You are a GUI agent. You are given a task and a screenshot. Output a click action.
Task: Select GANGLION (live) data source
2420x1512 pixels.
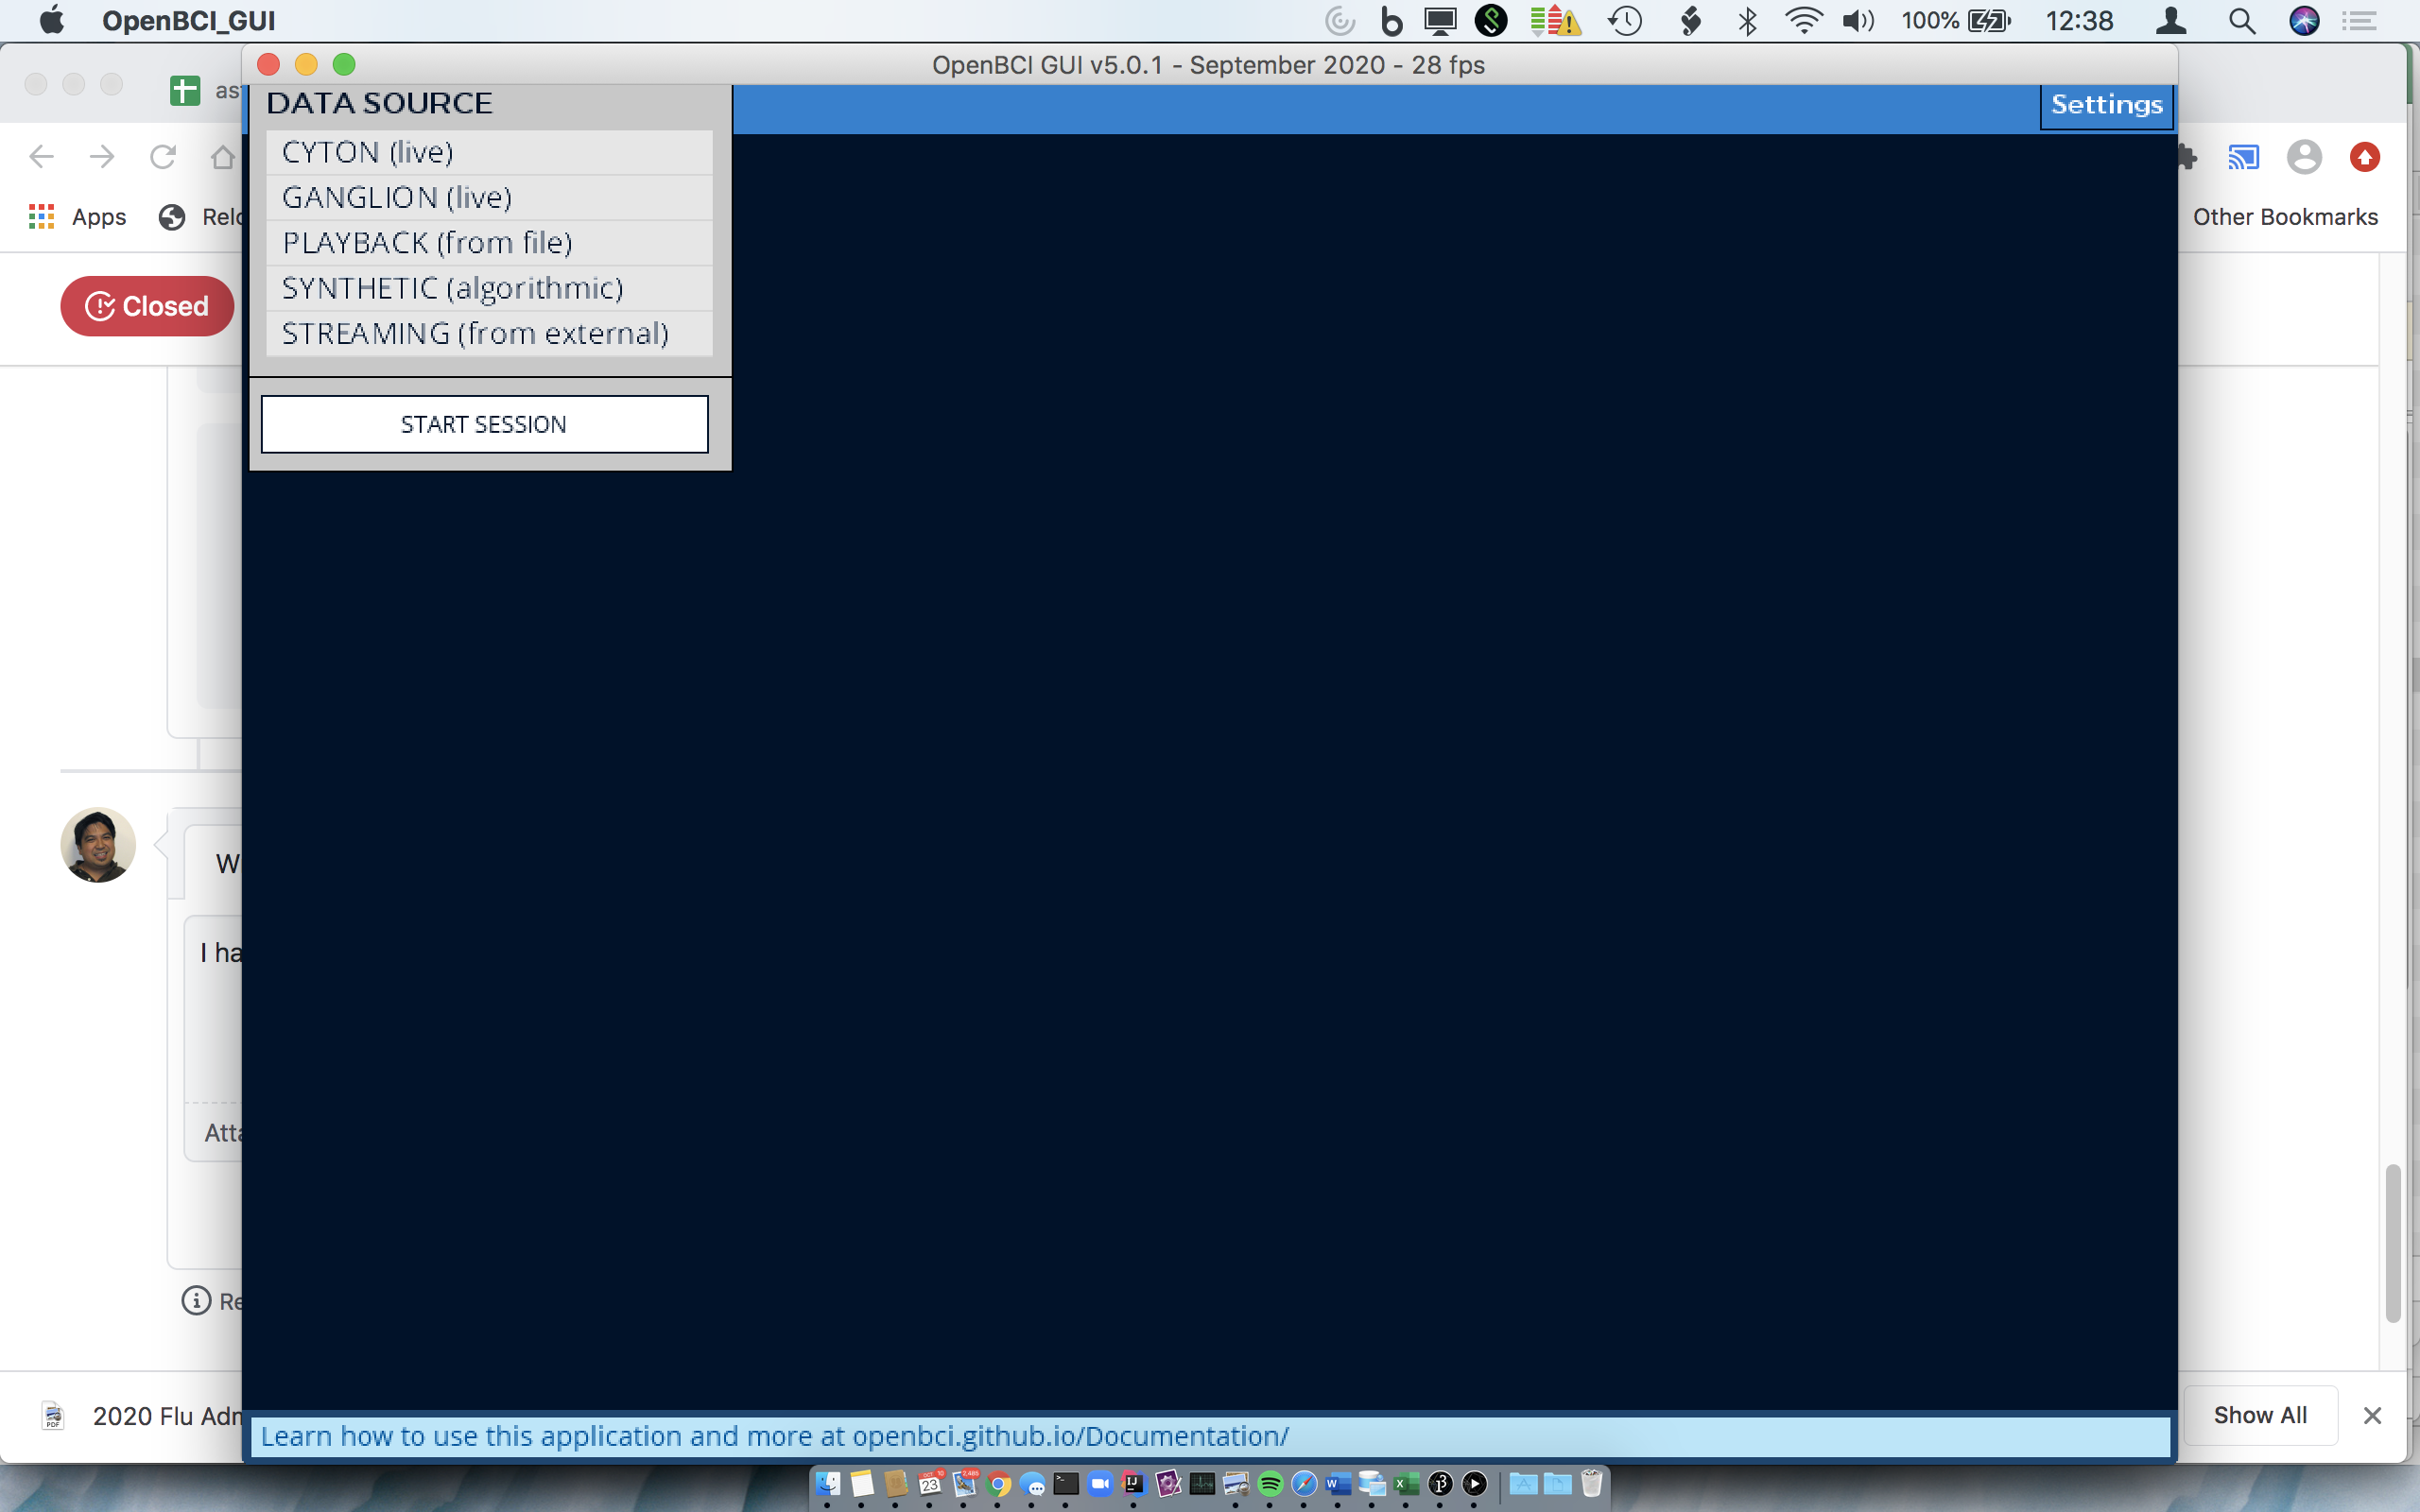(x=489, y=197)
